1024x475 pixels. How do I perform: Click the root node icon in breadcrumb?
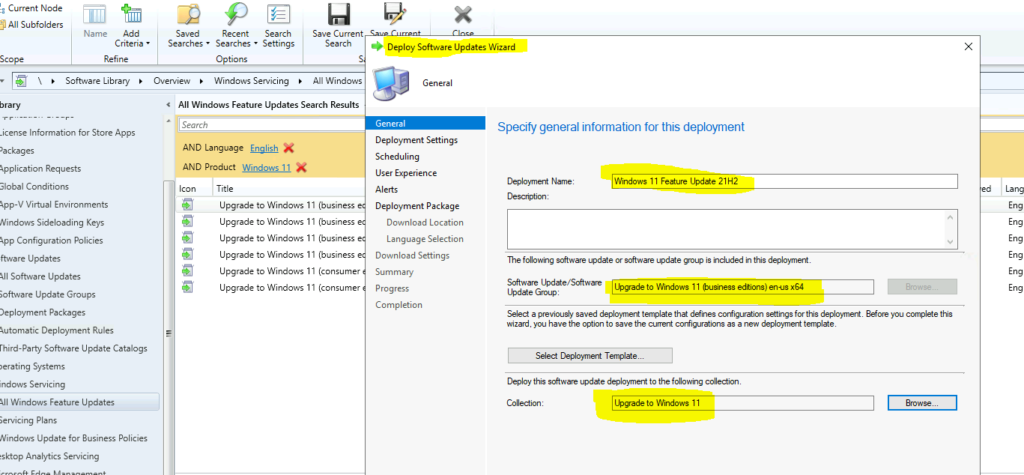click(22, 81)
